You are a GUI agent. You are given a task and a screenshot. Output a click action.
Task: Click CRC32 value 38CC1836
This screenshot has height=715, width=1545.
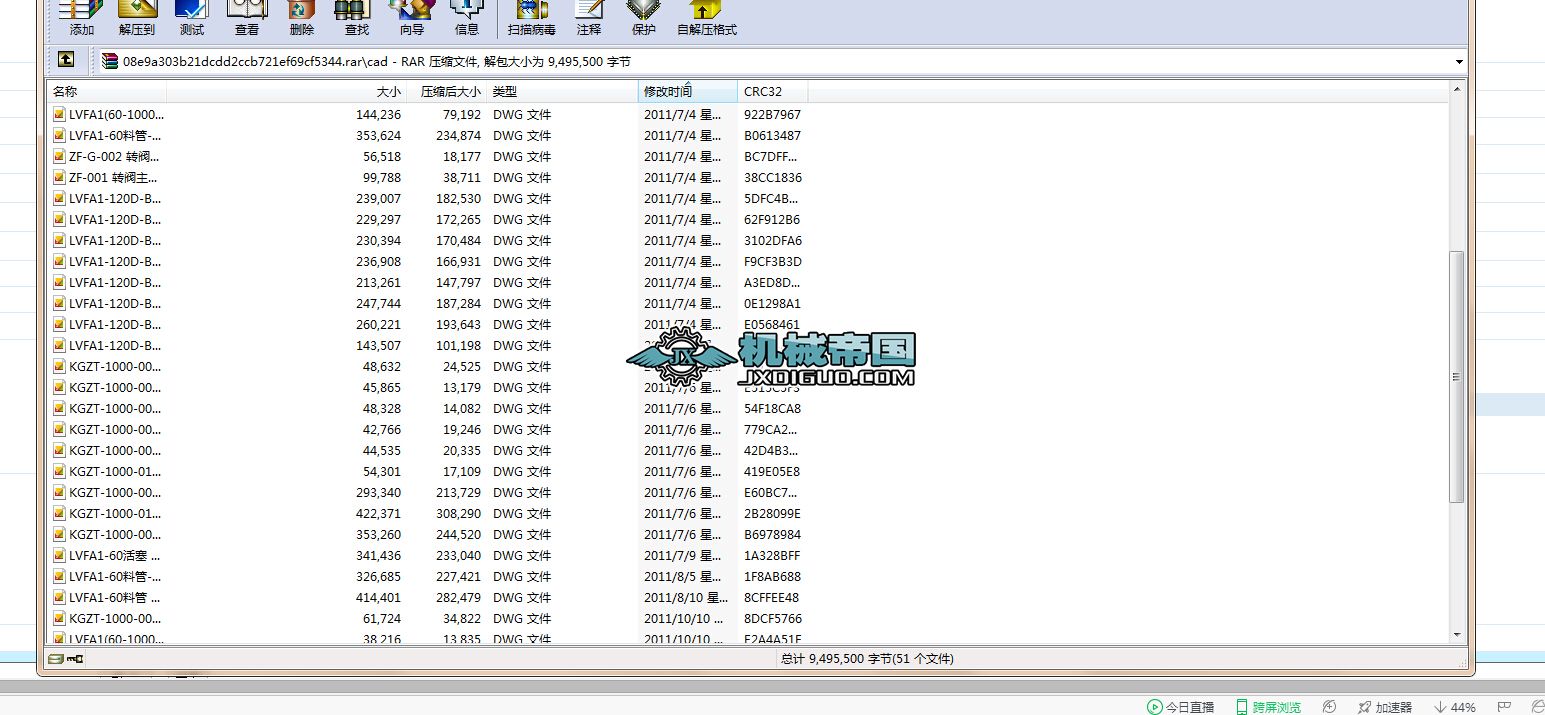(772, 178)
